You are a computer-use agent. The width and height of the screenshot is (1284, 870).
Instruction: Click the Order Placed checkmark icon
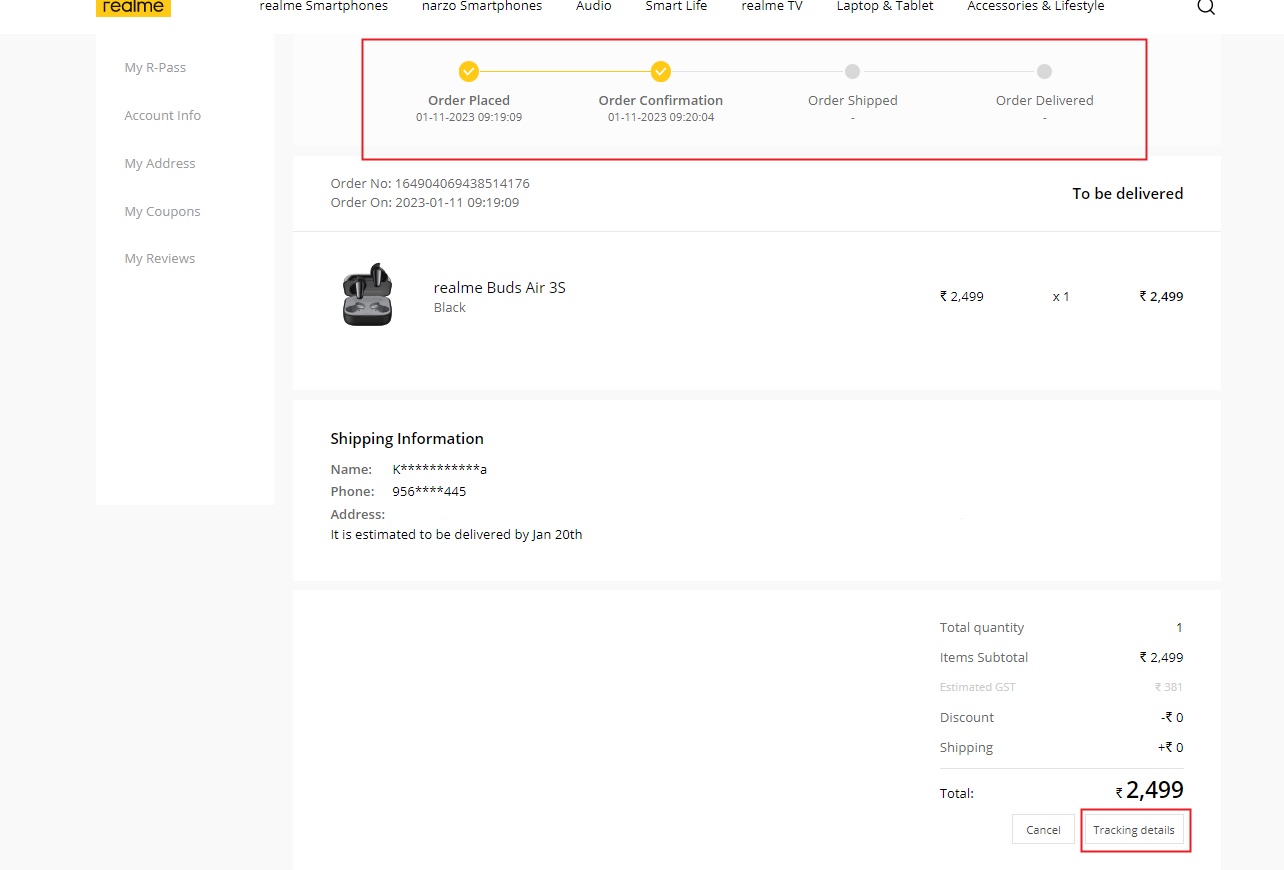pos(468,71)
